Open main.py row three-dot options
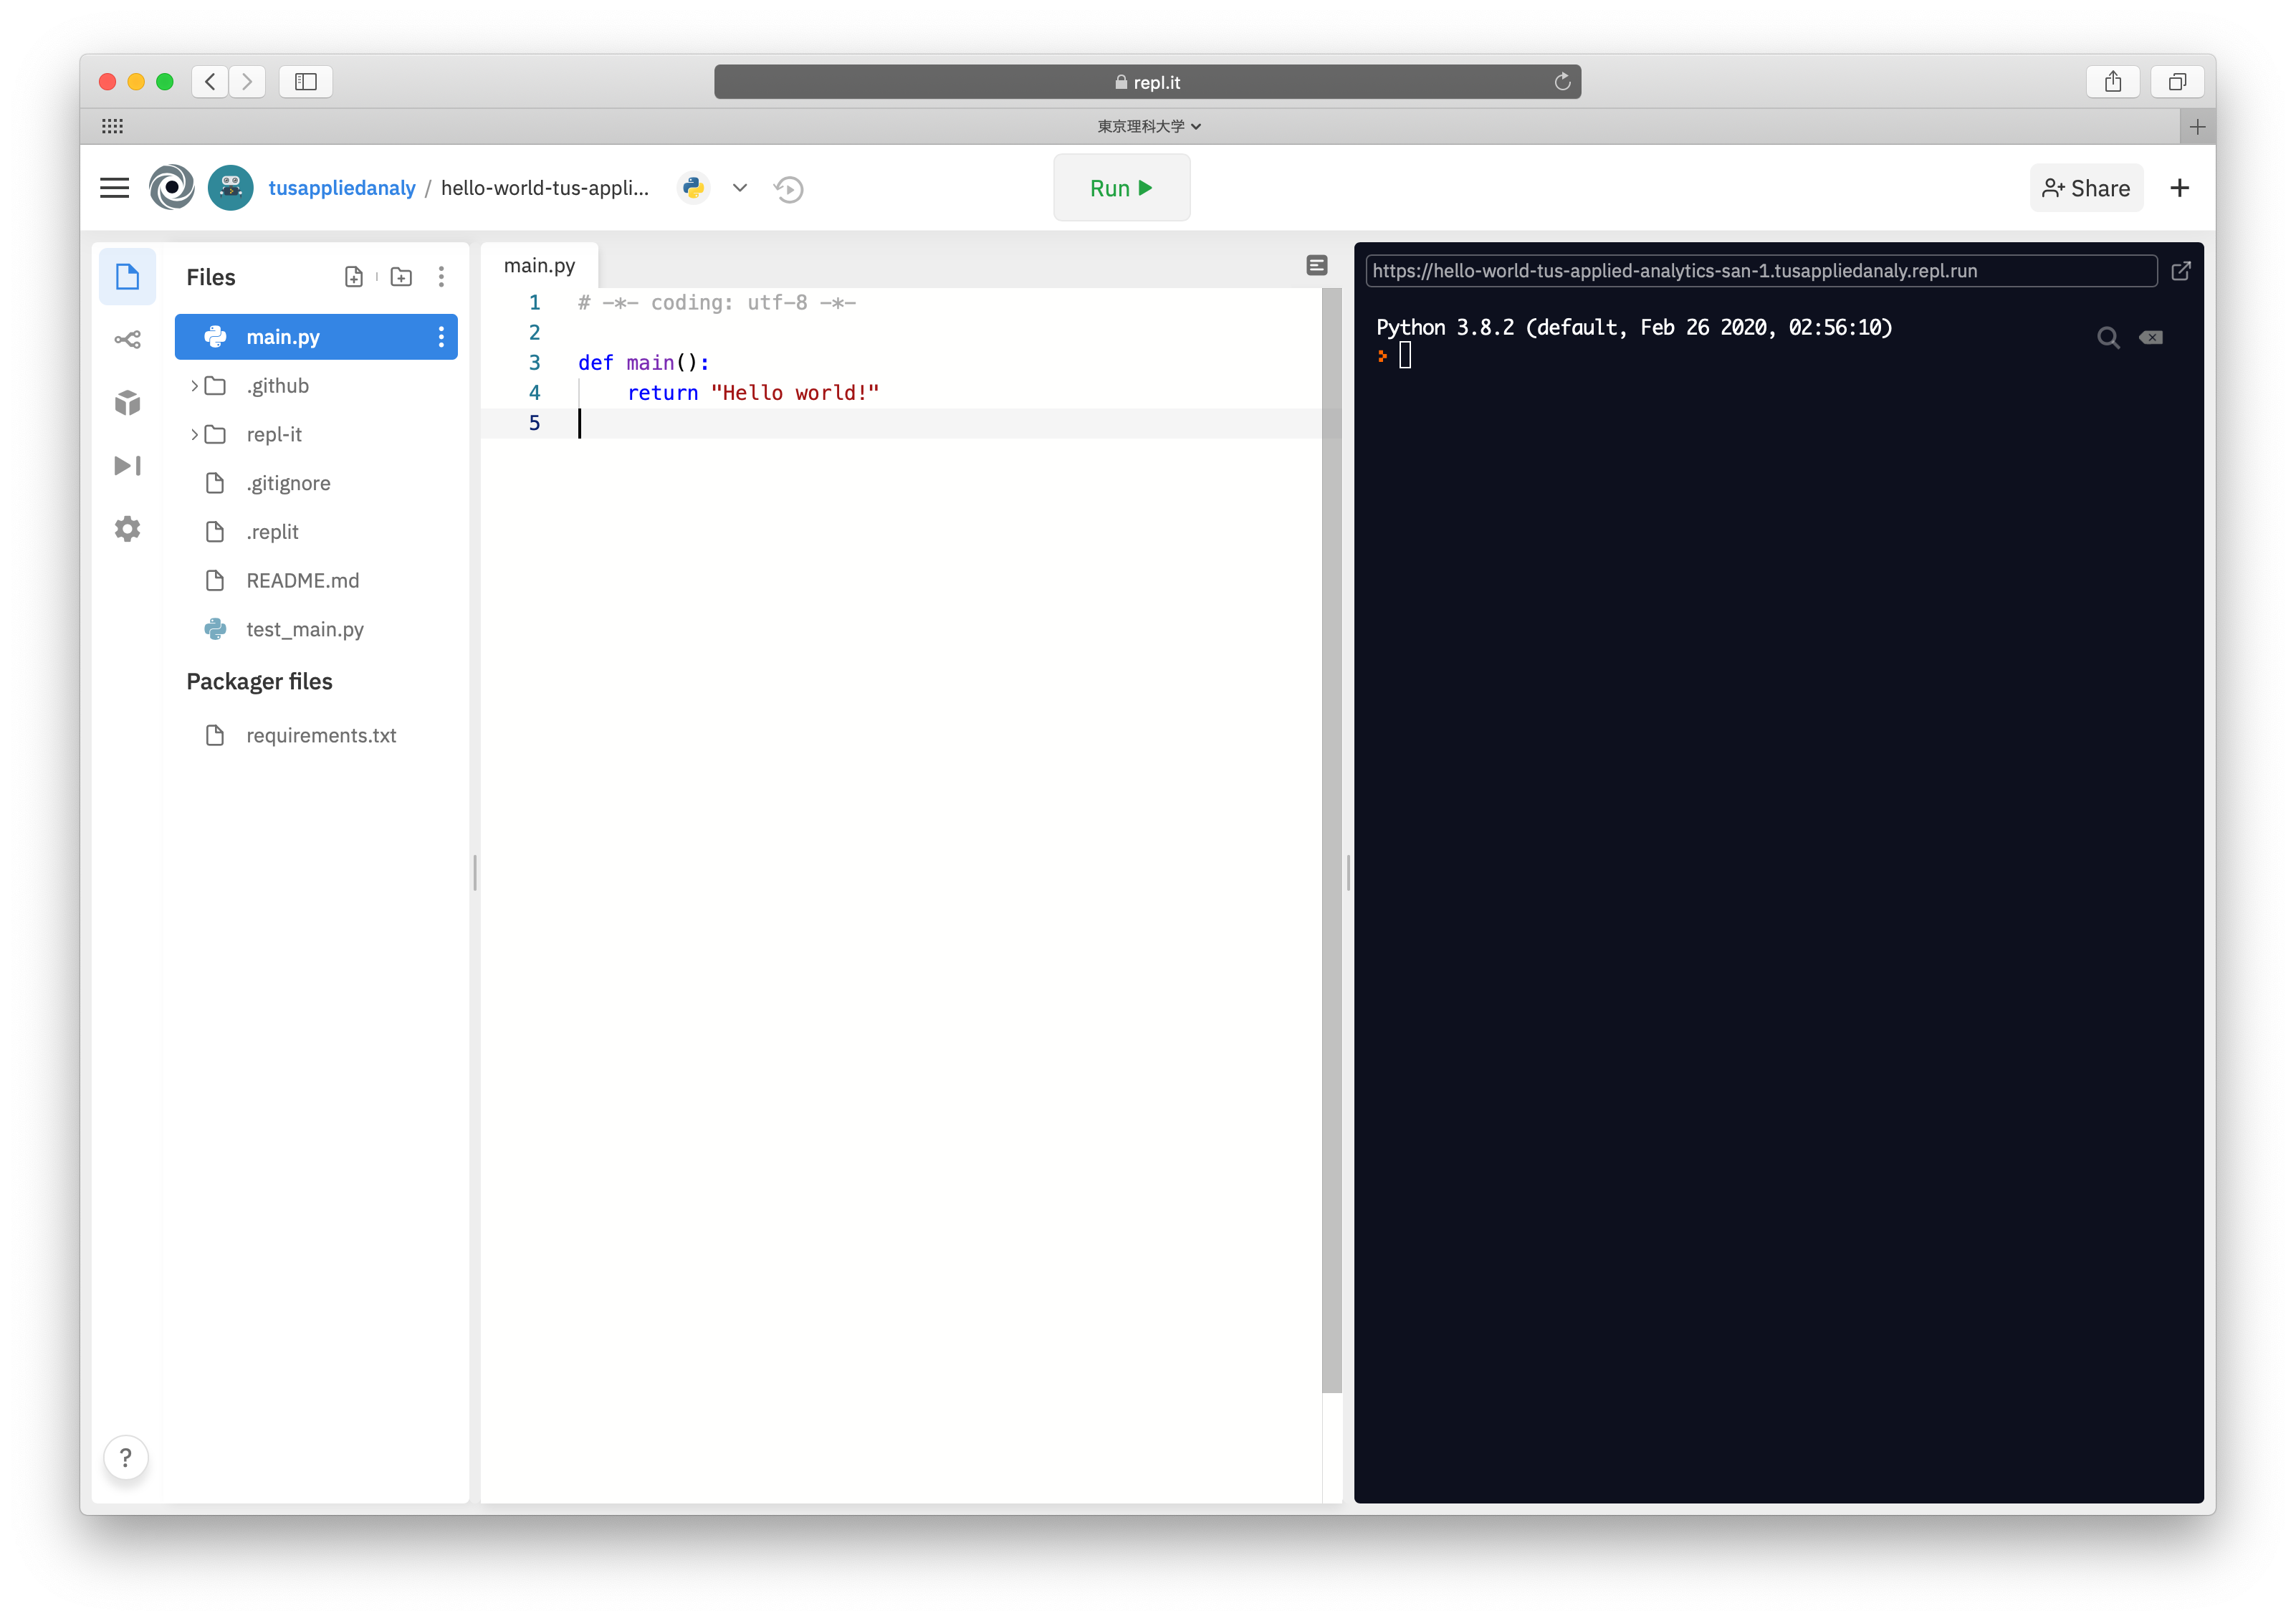The height and width of the screenshot is (1621, 2296). point(441,337)
